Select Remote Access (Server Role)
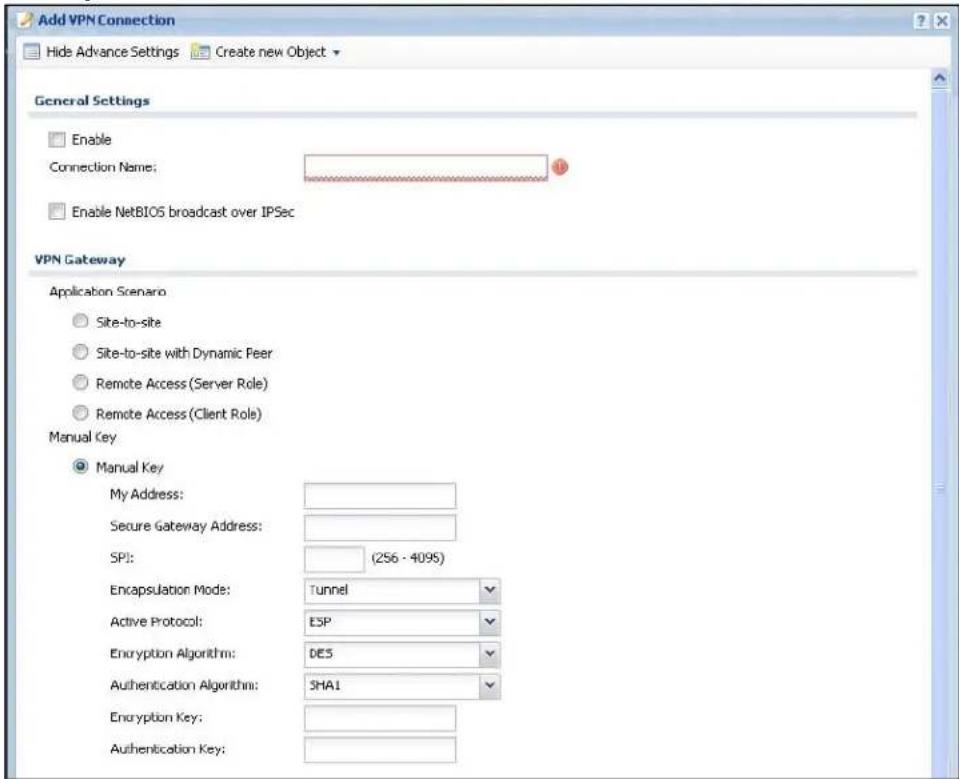This screenshot has width=959, height=779. click(80, 382)
